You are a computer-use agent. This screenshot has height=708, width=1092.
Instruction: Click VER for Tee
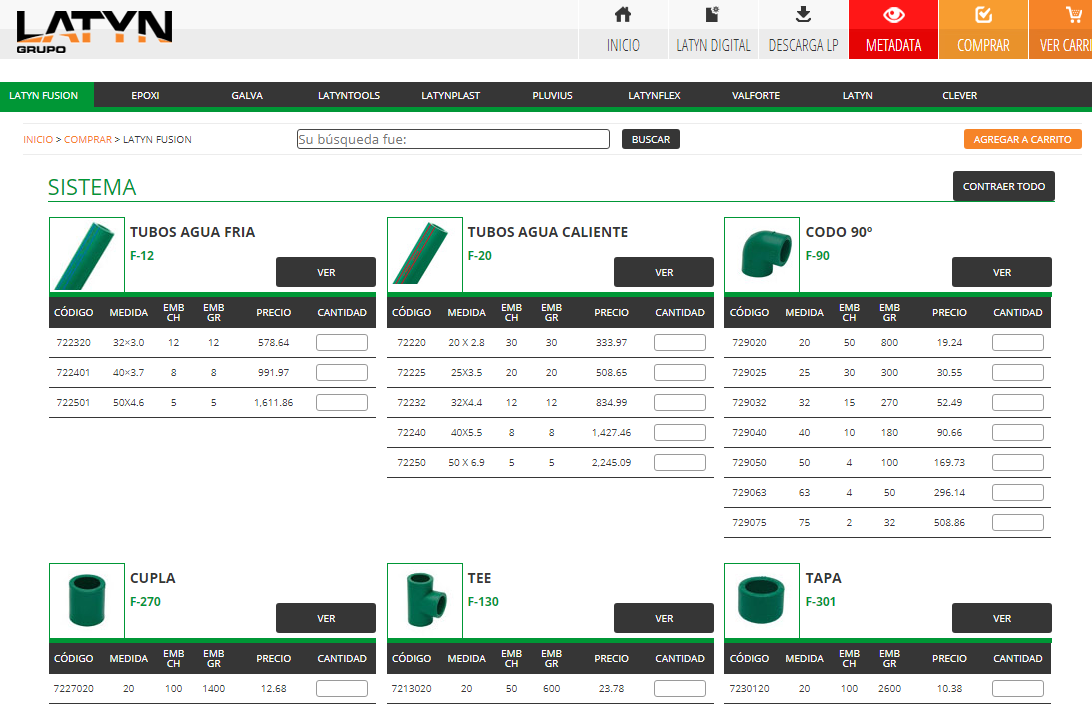tap(664, 618)
